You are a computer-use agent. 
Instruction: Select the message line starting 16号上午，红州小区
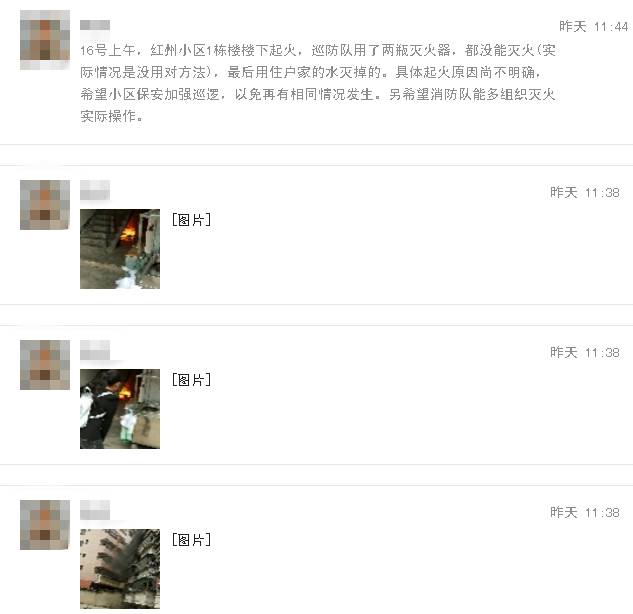318,50
